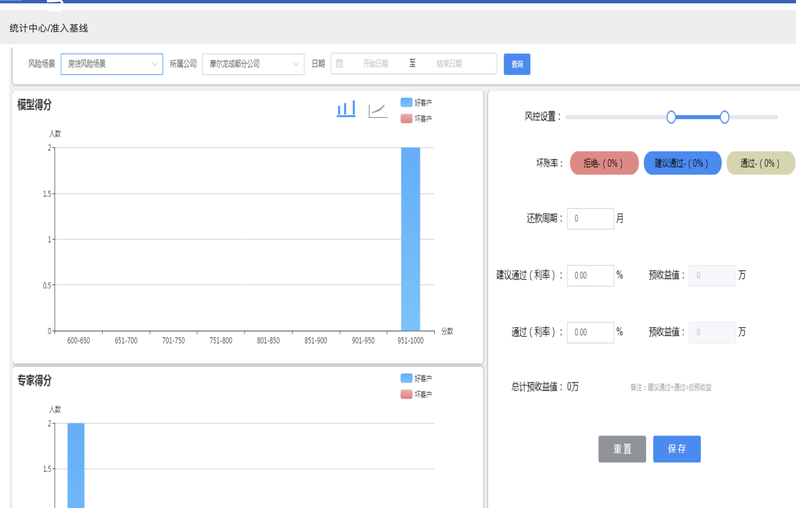Open the 风险场景 dropdown
800x508 pixels.
(112, 64)
